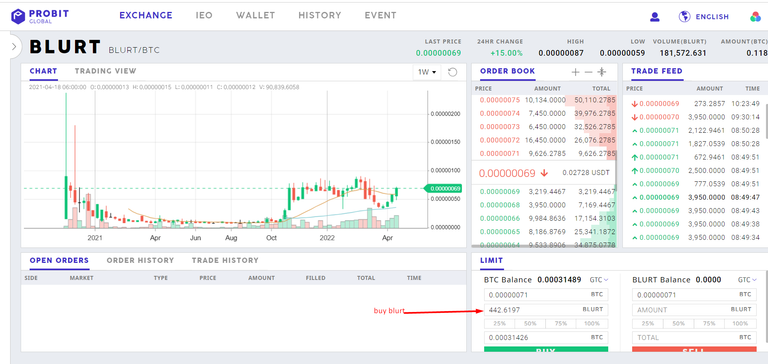Set sell amount to 25%
Image resolution: width=768 pixels, height=364 pixels.
point(648,324)
